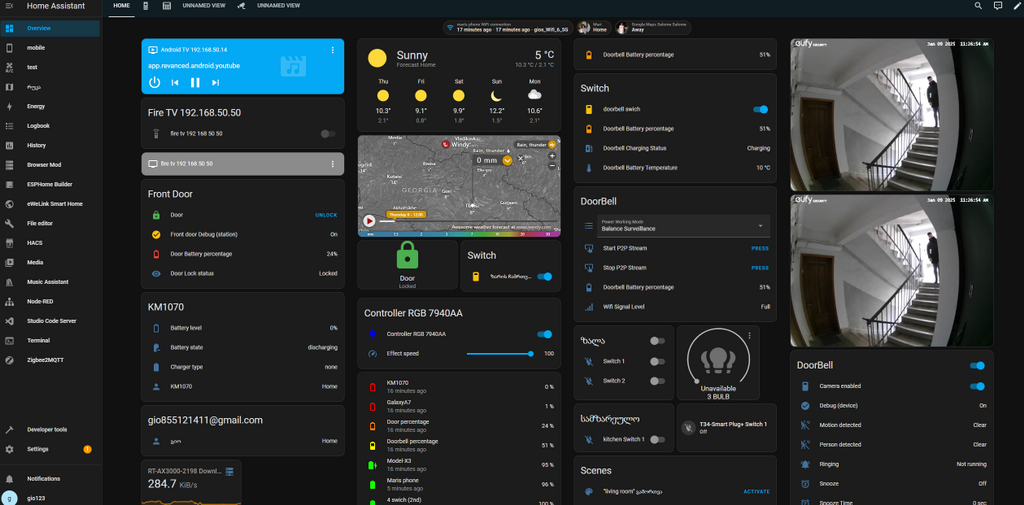Open the Terminal panel
1024x505 pixels.
click(50, 340)
